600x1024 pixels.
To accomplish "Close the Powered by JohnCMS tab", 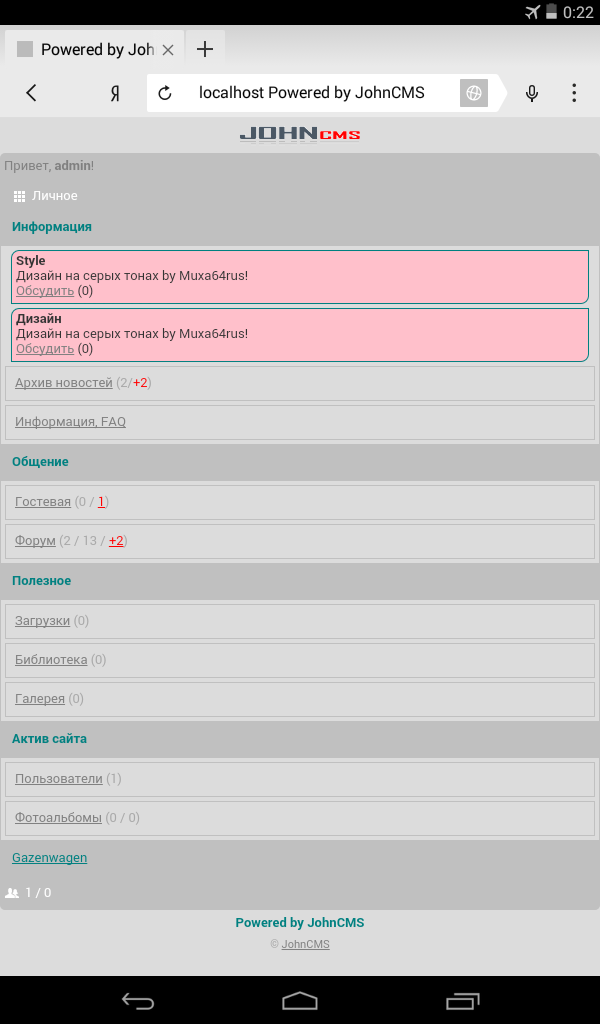I will [168, 49].
